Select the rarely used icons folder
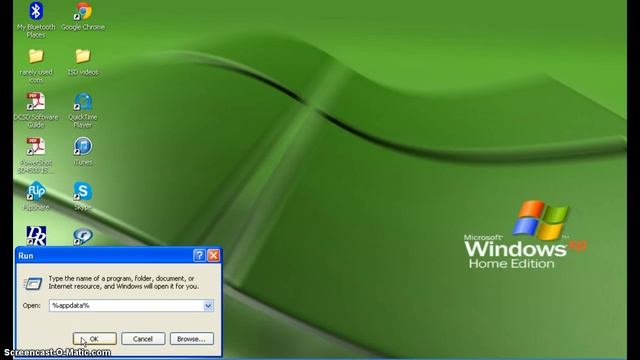This screenshot has width=640, height=360. click(x=36, y=65)
